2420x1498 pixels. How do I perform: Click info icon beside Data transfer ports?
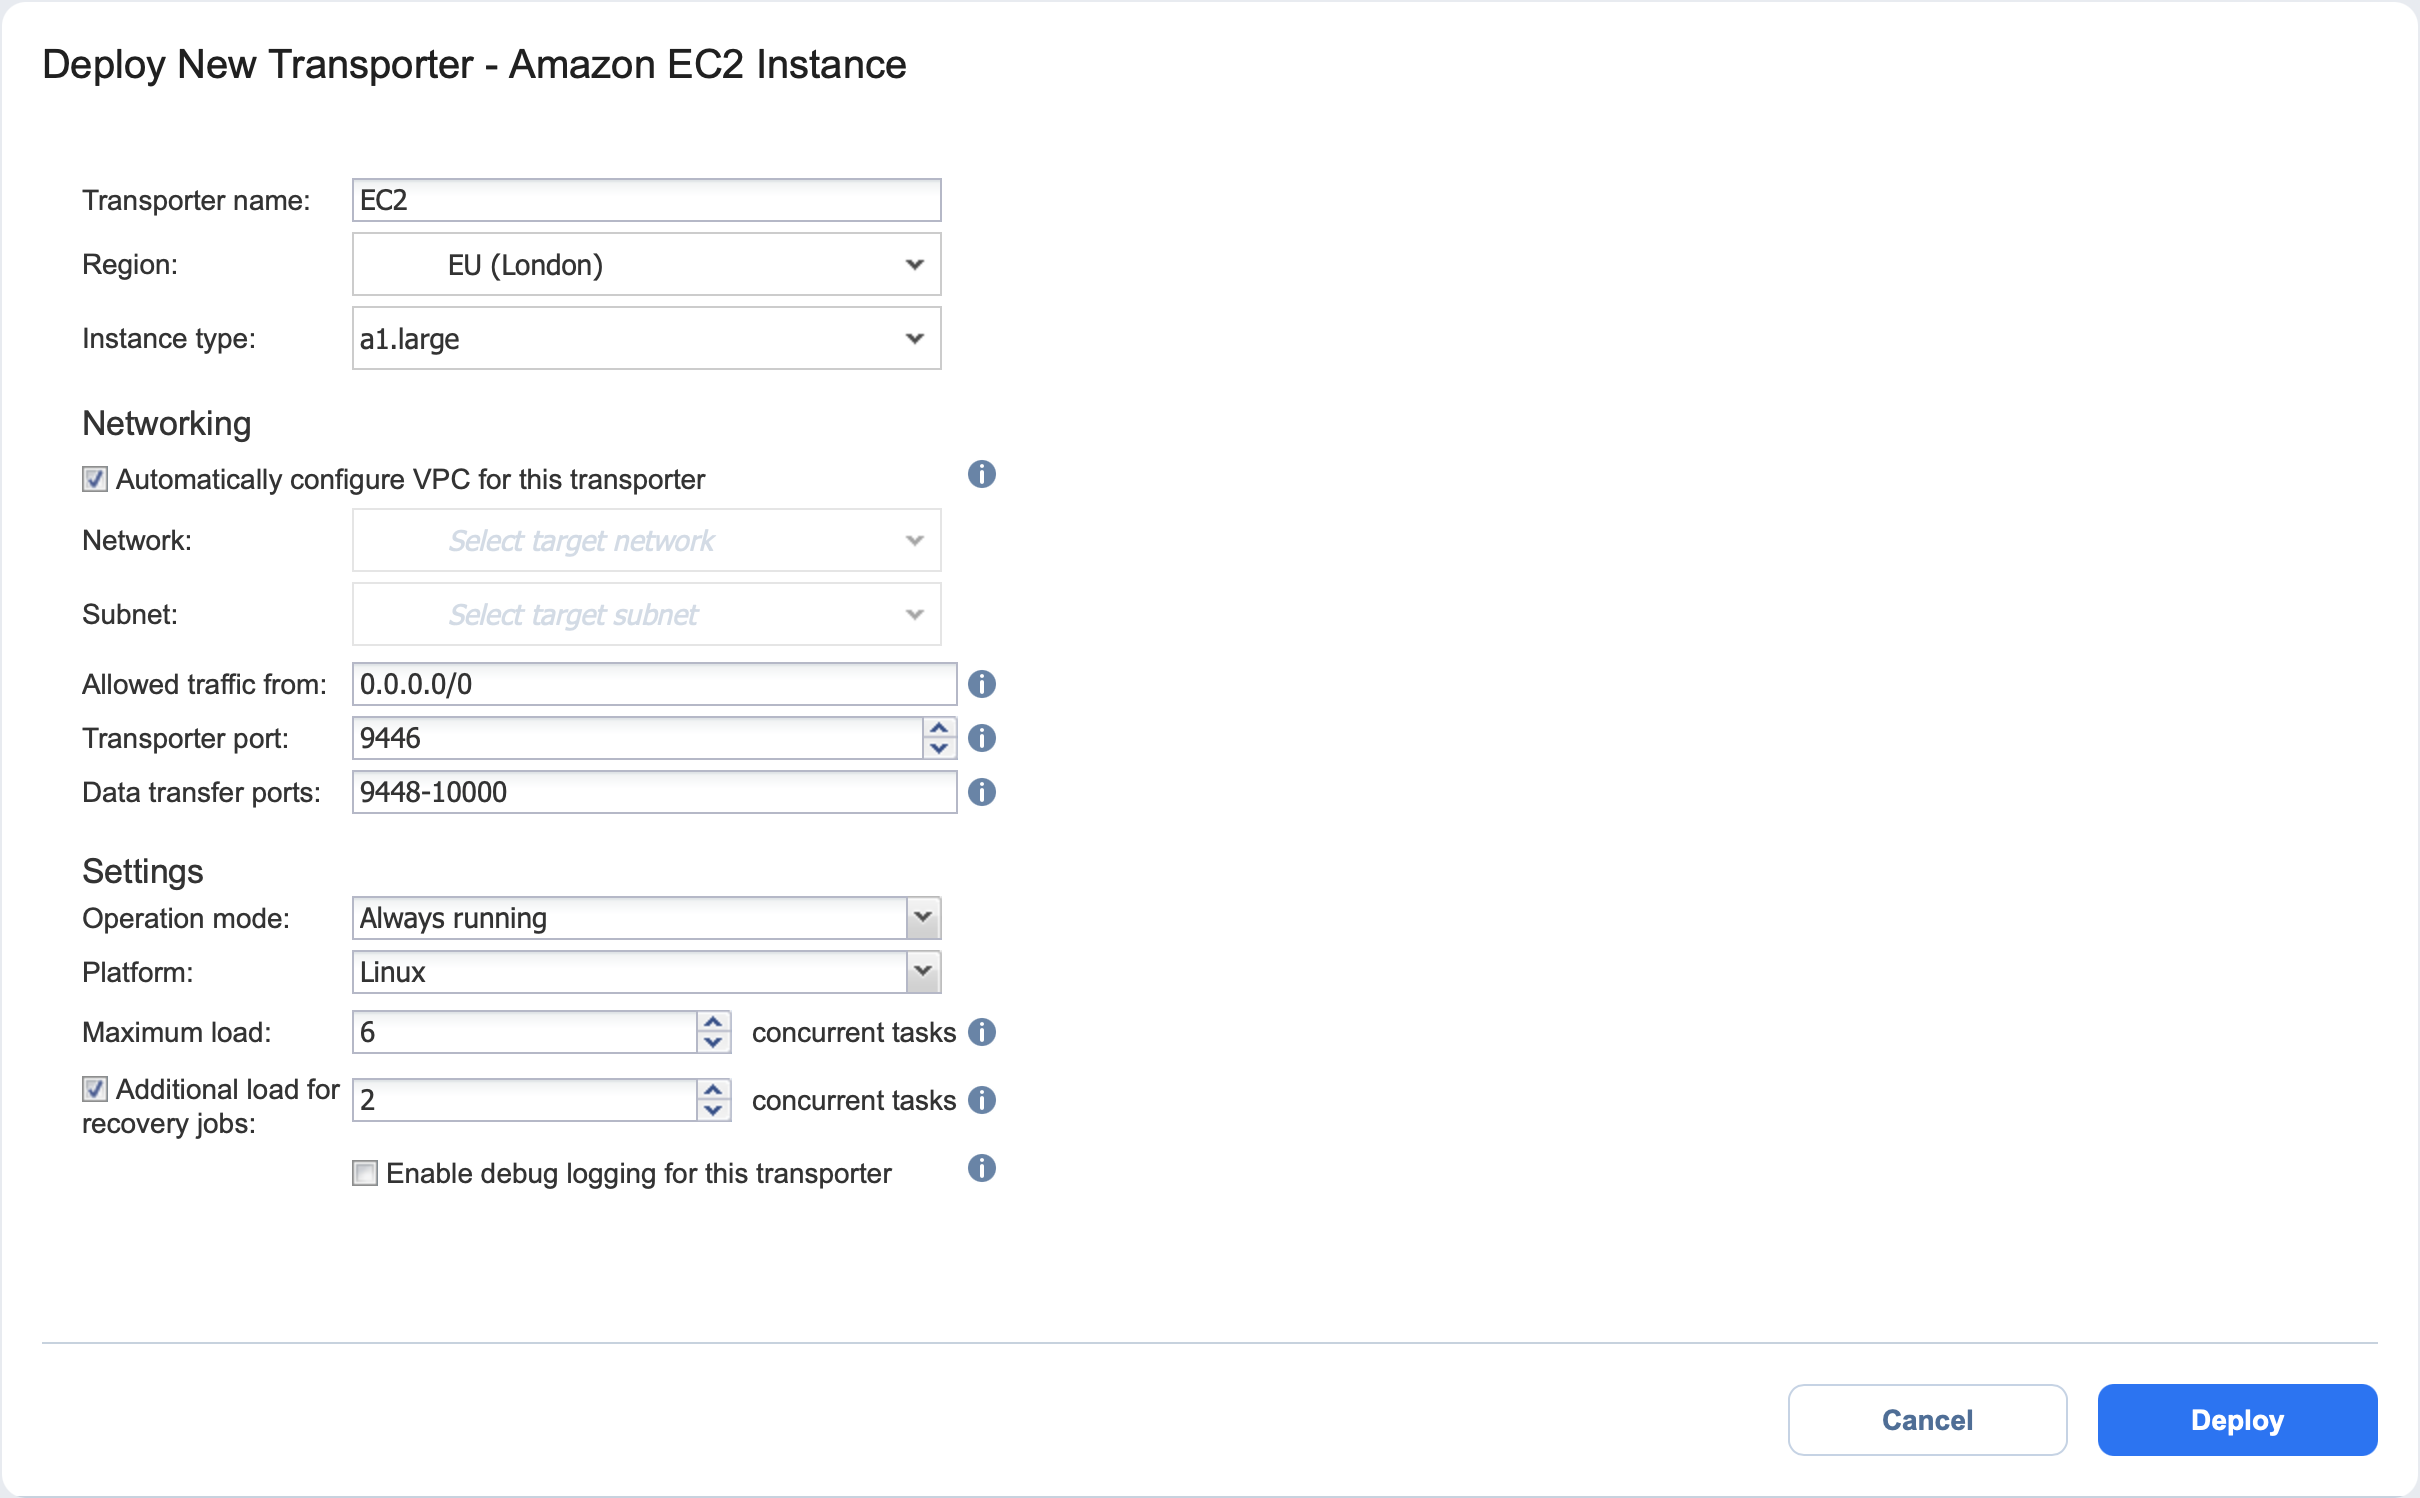coord(981,792)
